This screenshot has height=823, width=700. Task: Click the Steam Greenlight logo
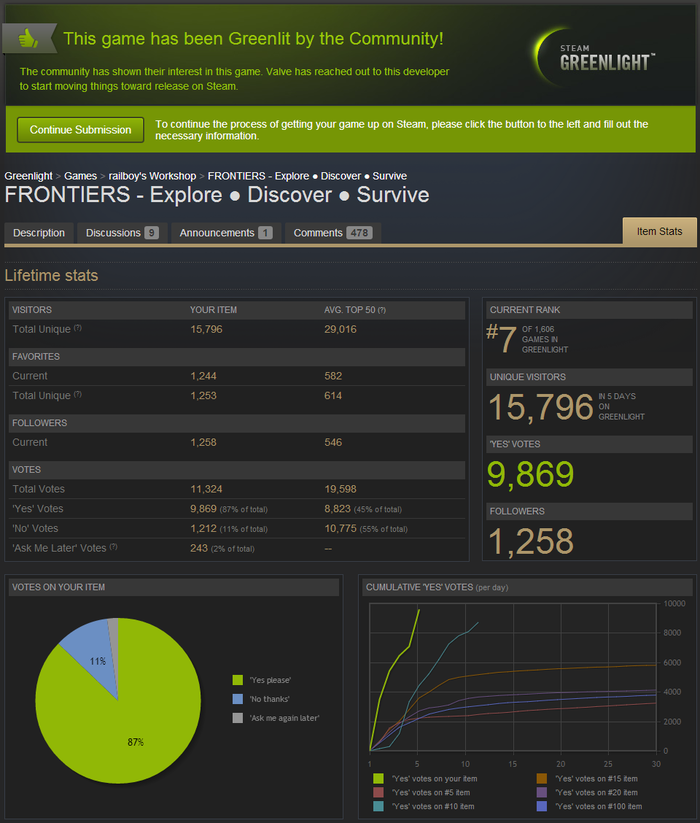coord(595,58)
